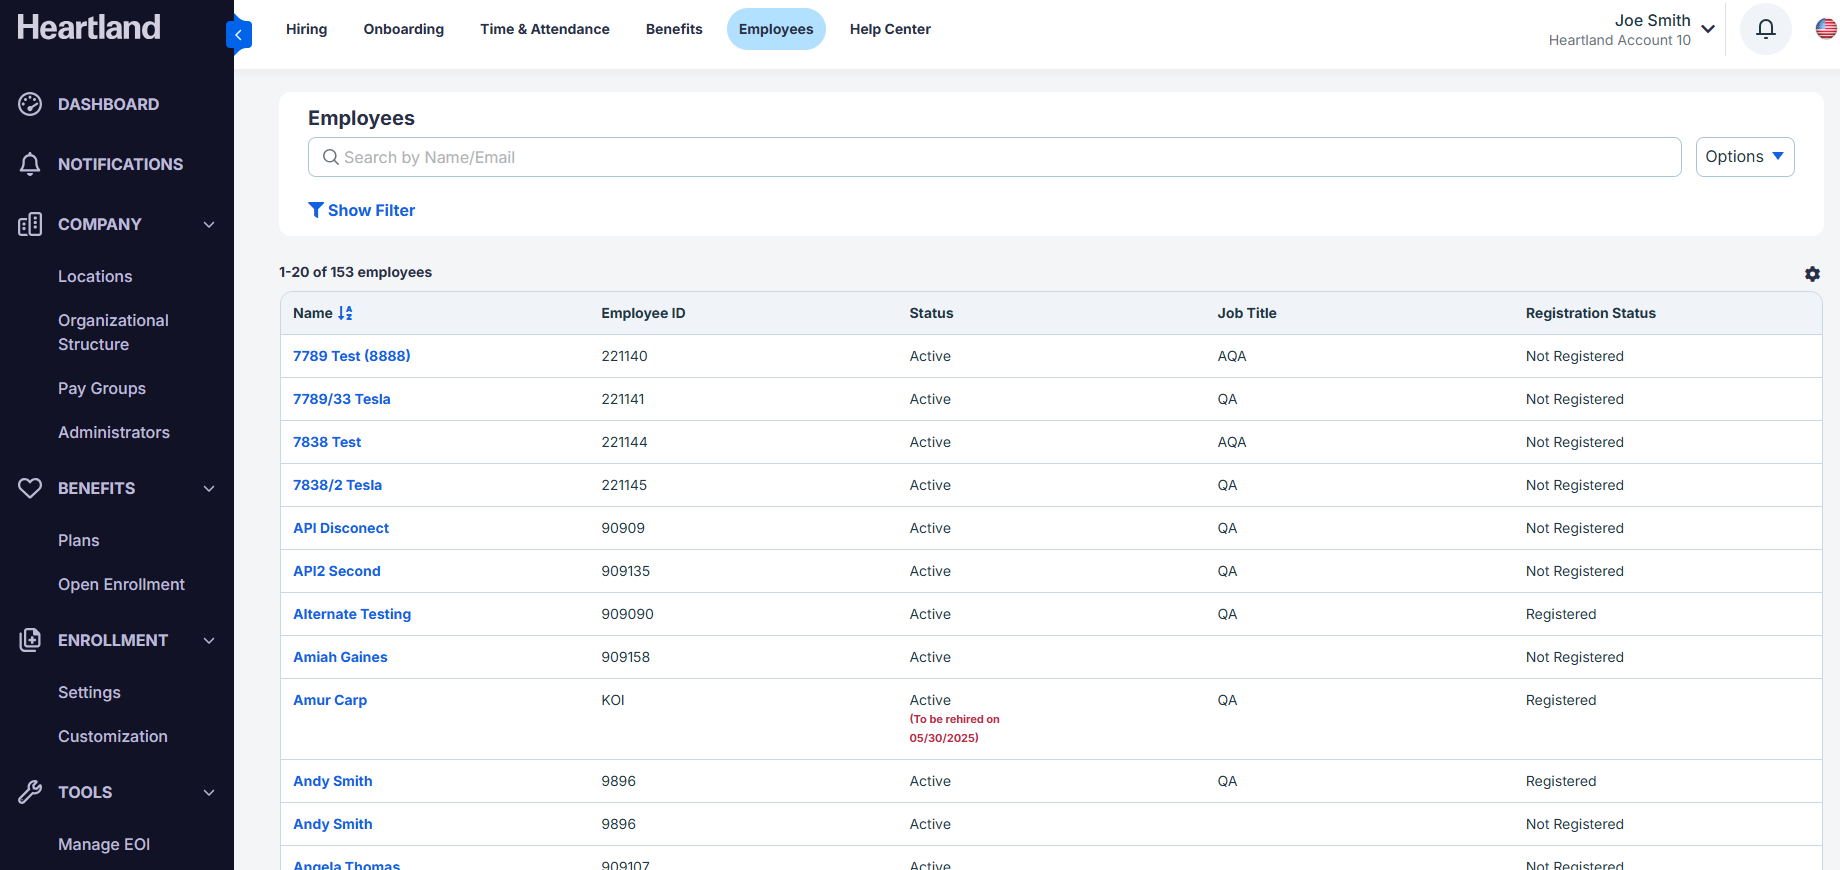Image resolution: width=1840 pixels, height=870 pixels.
Task: Open employee 7838/2 Tesla
Action: coord(337,485)
